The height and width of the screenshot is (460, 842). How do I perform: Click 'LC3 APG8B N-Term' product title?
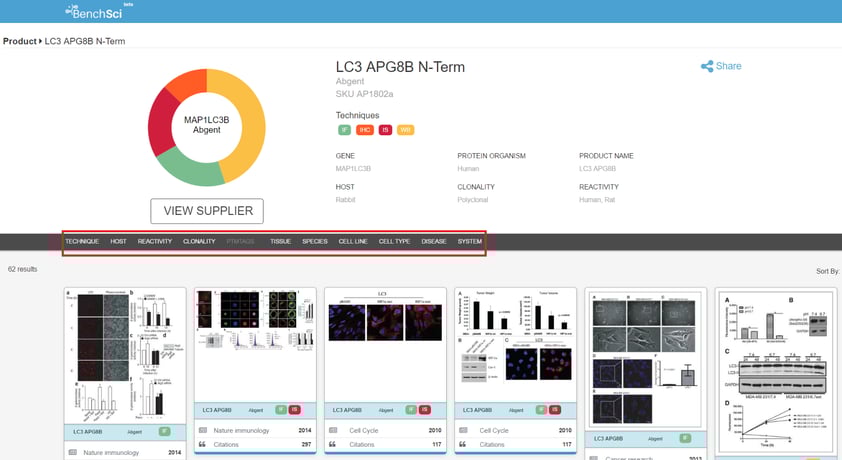tap(400, 67)
